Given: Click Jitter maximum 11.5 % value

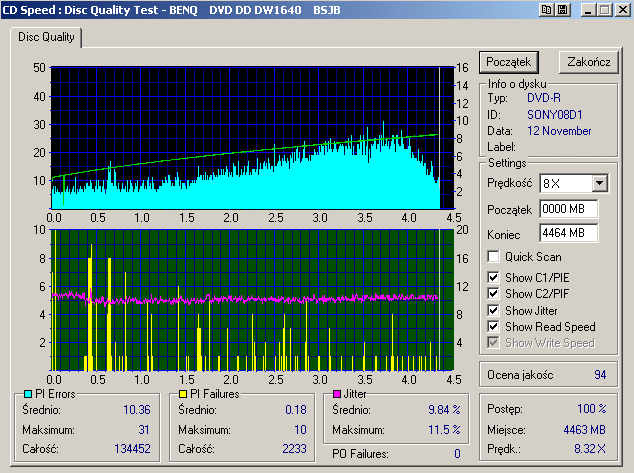Looking at the screenshot, I should click(444, 429).
